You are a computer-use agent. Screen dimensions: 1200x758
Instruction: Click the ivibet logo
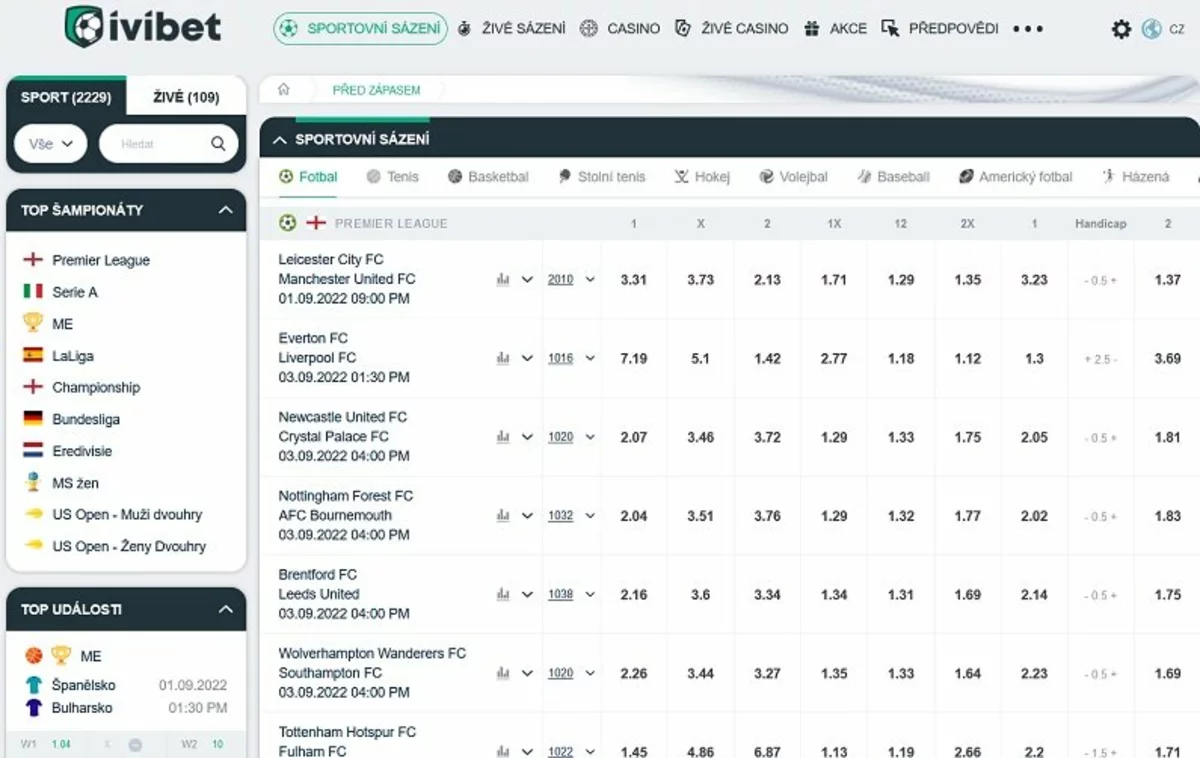click(142, 27)
